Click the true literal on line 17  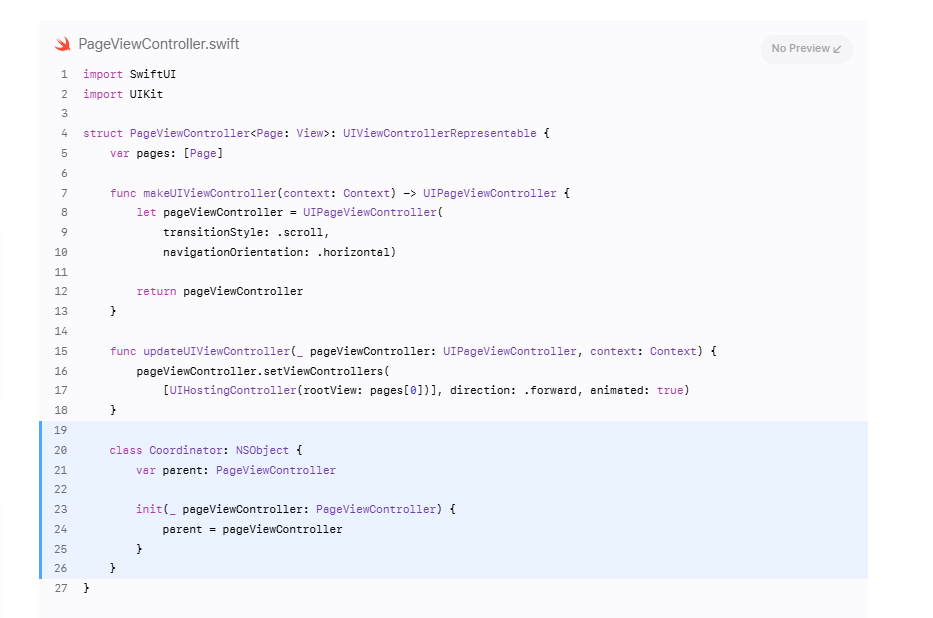(669, 390)
